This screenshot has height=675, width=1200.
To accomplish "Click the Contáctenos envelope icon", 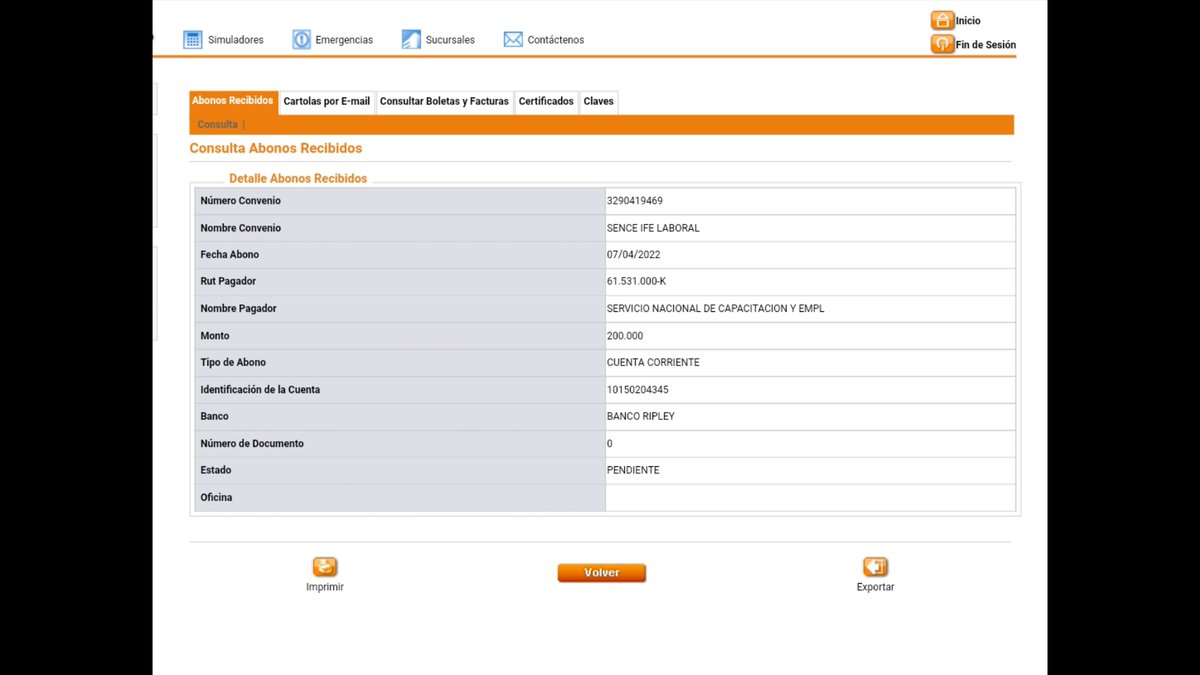I will click(x=513, y=40).
